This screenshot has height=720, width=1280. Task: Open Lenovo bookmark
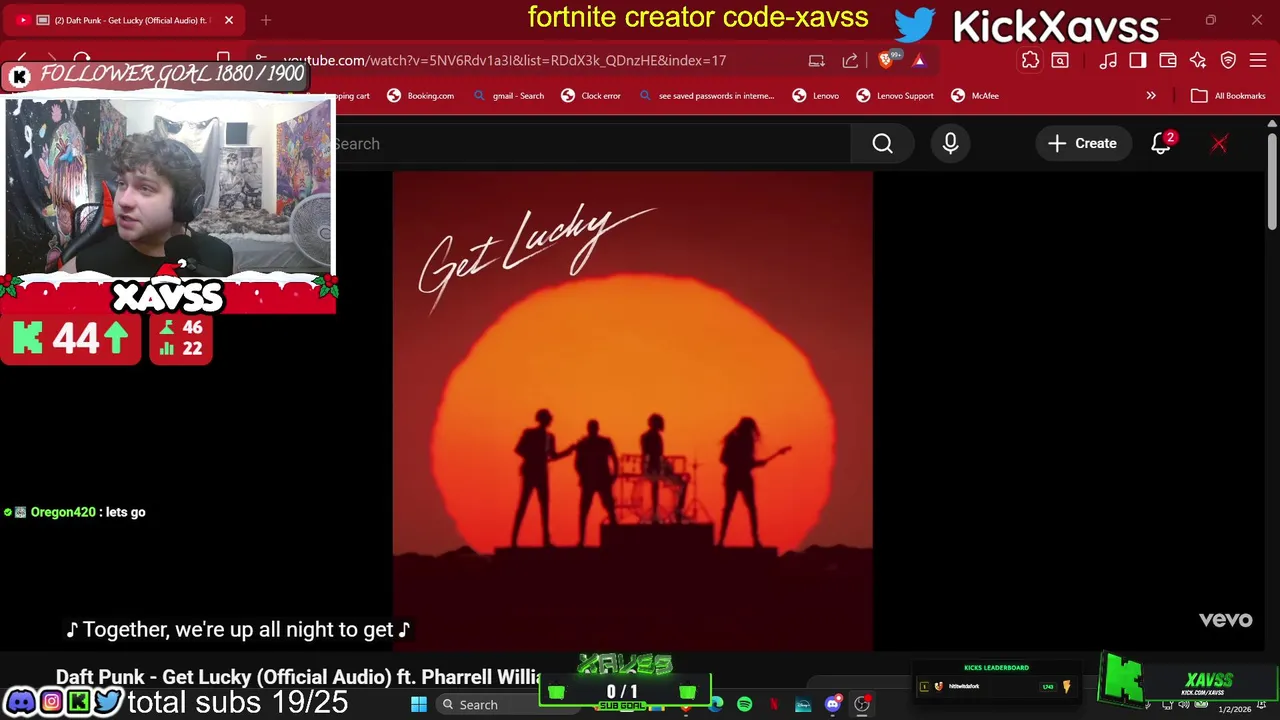click(x=816, y=96)
